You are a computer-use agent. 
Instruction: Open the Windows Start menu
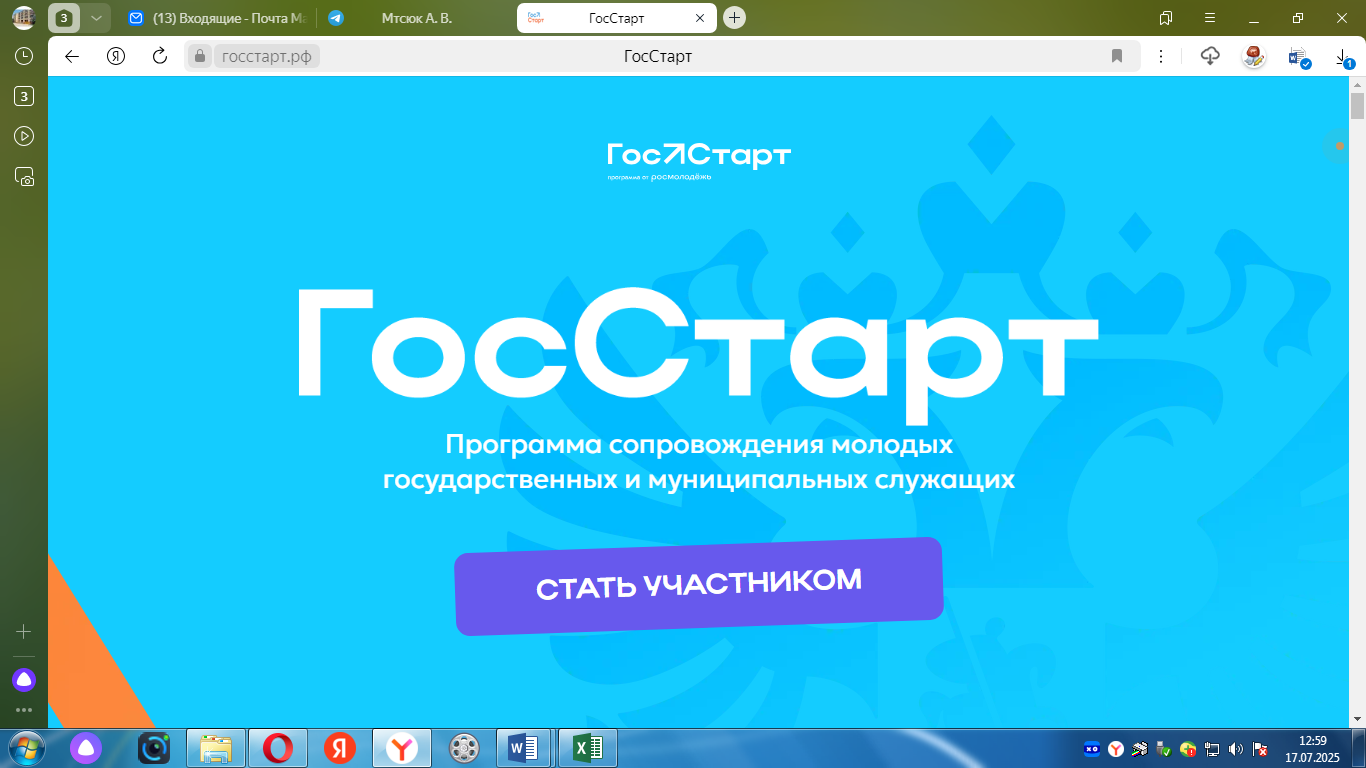[26, 748]
